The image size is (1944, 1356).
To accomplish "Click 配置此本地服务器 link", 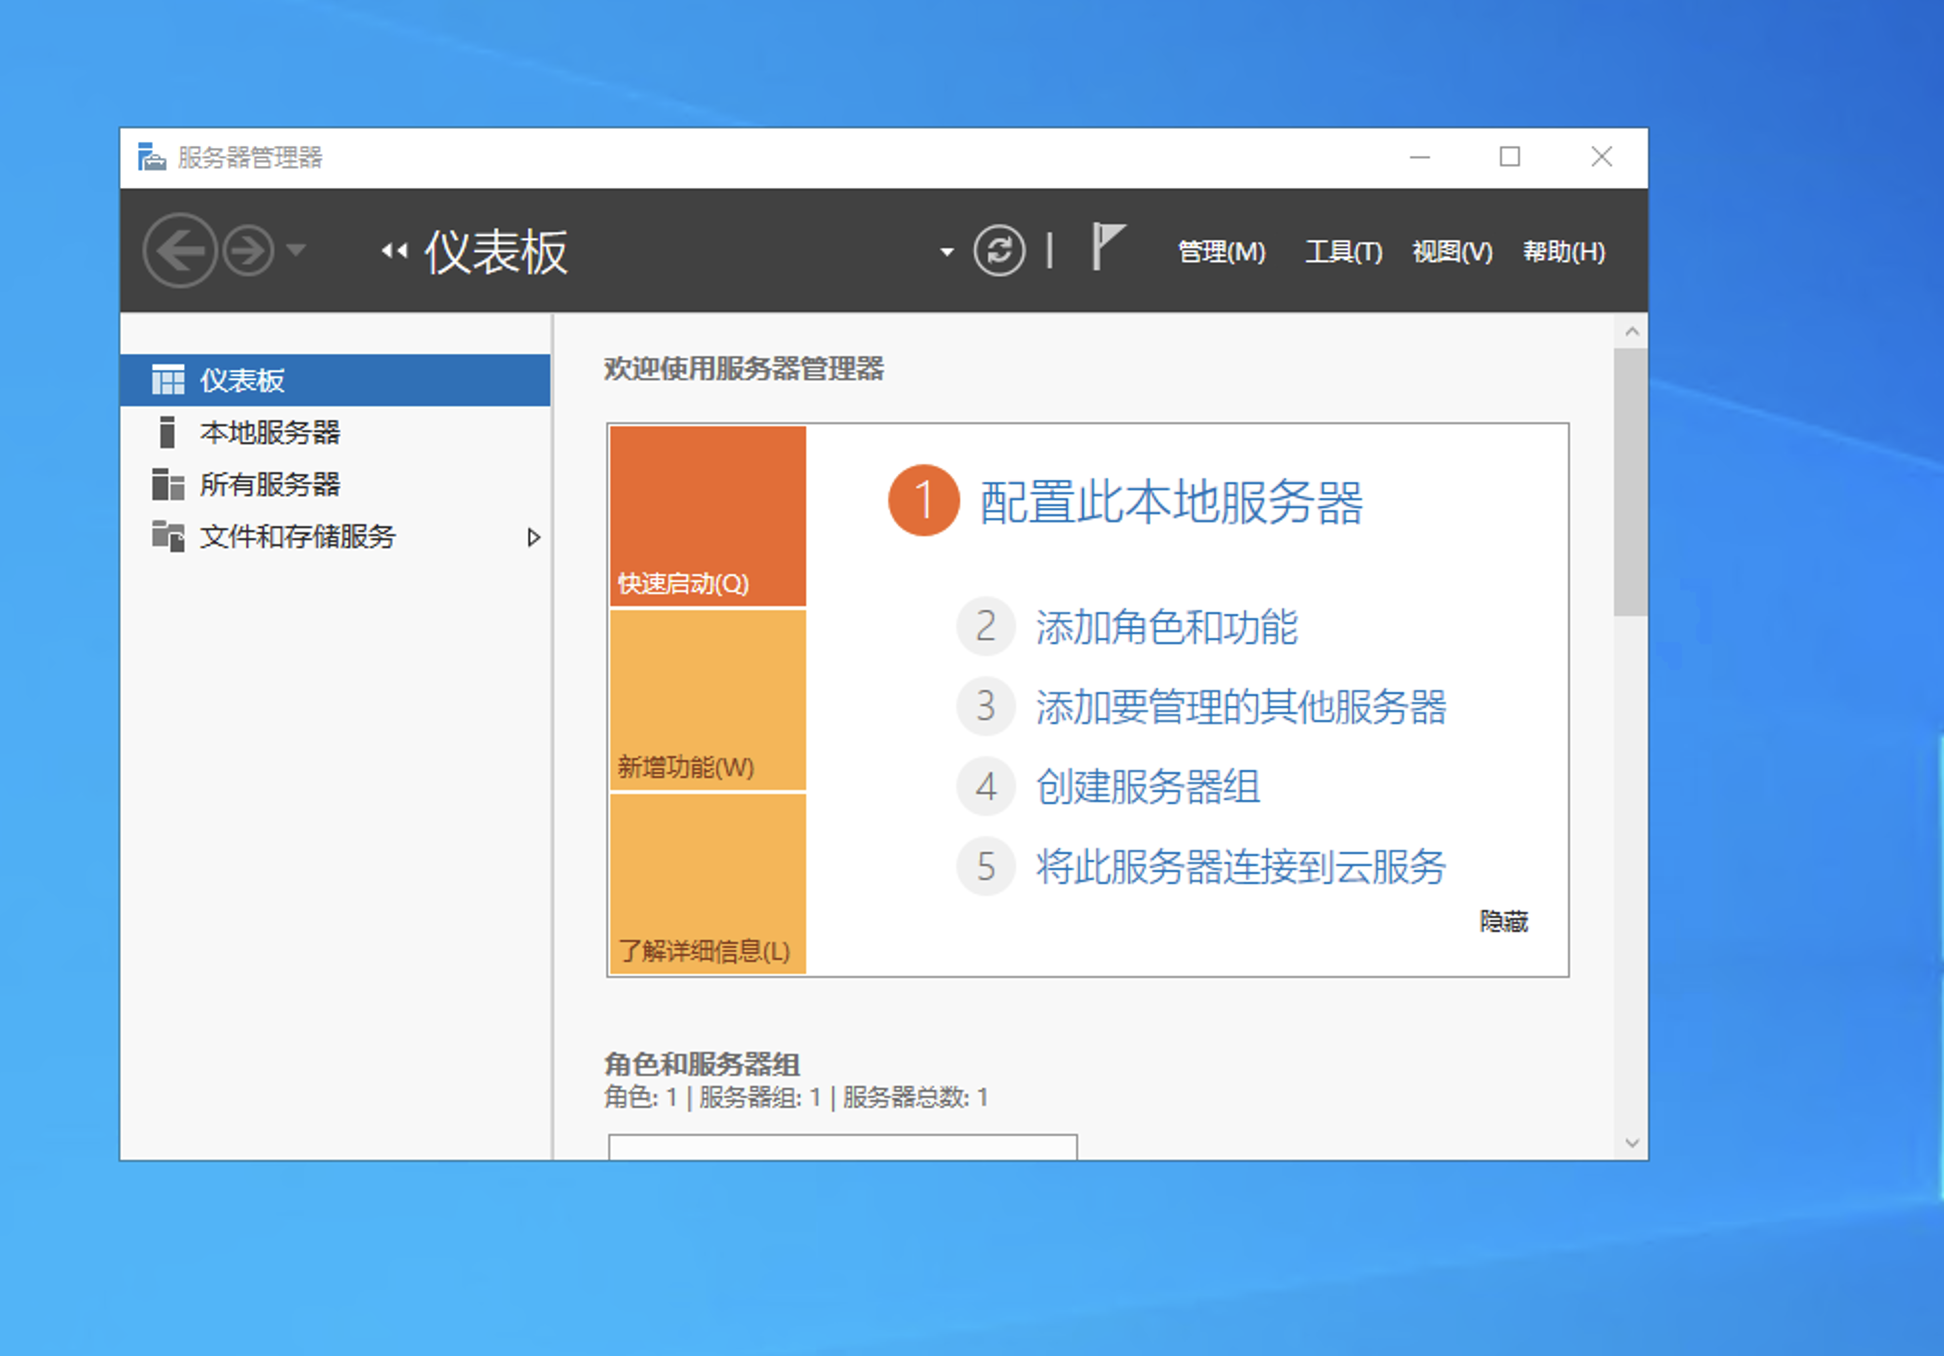I will [1171, 502].
